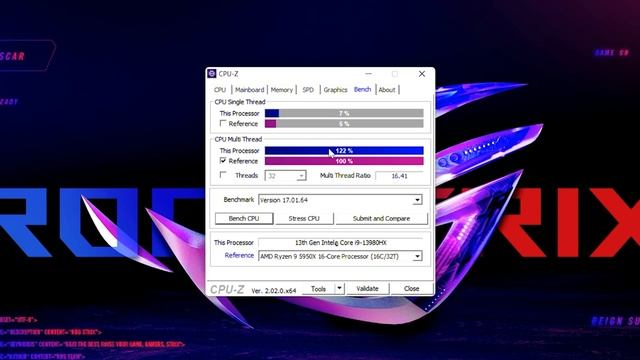Click the Multi Thread Ratio value 16.41
Image resolution: width=640 pixels, height=360 pixels.
click(399, 176)
